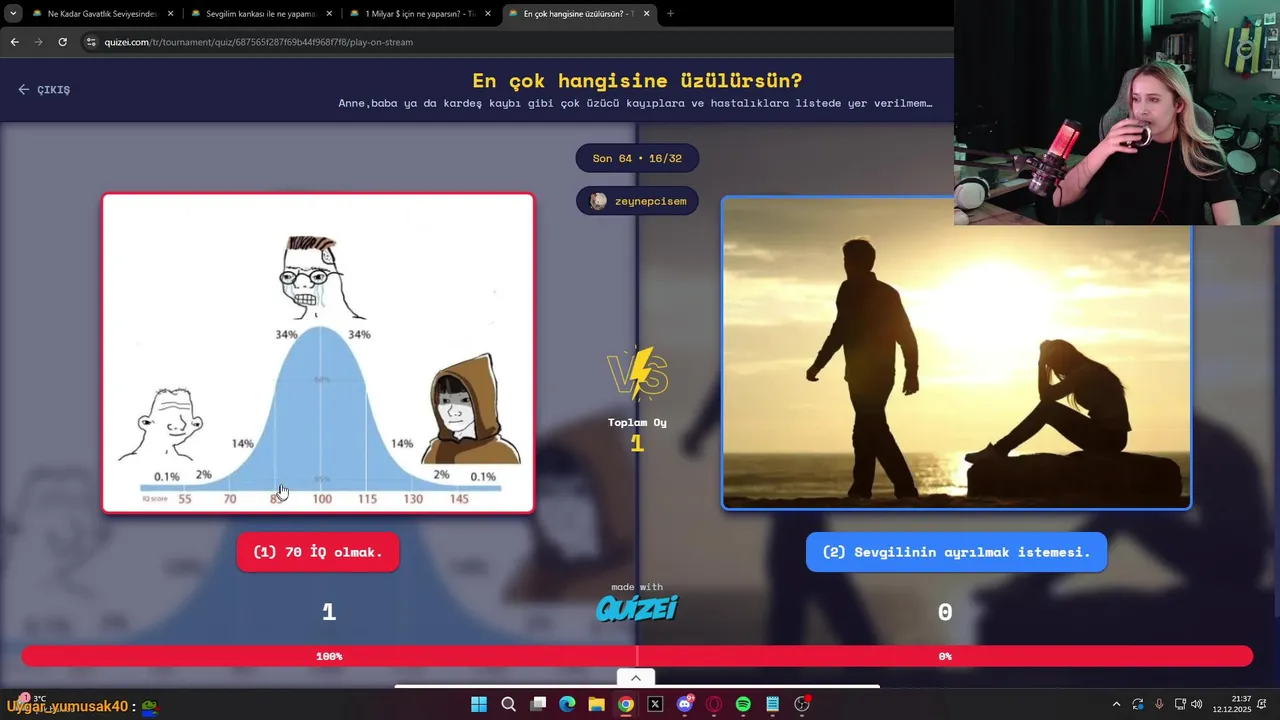This screenshot has height=720, width=1280.
Task: Click the quiz title 'En çok hangisine üzülürsün?'
Action: tap(637, 81)
